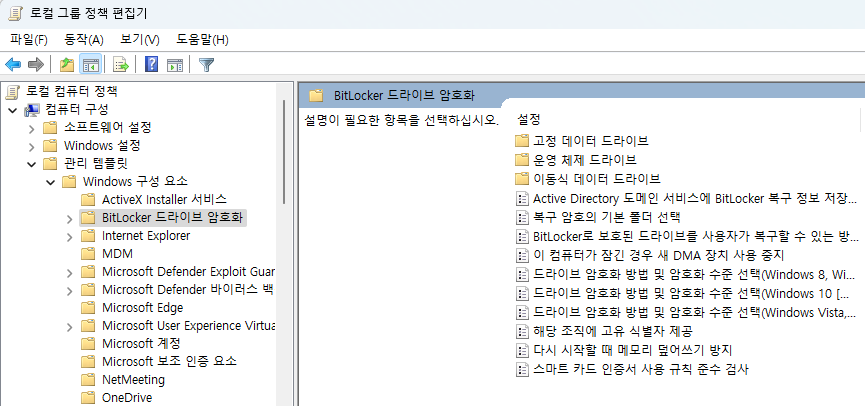Collapse the 관리 템플릿 node

(x=31, y=164)
